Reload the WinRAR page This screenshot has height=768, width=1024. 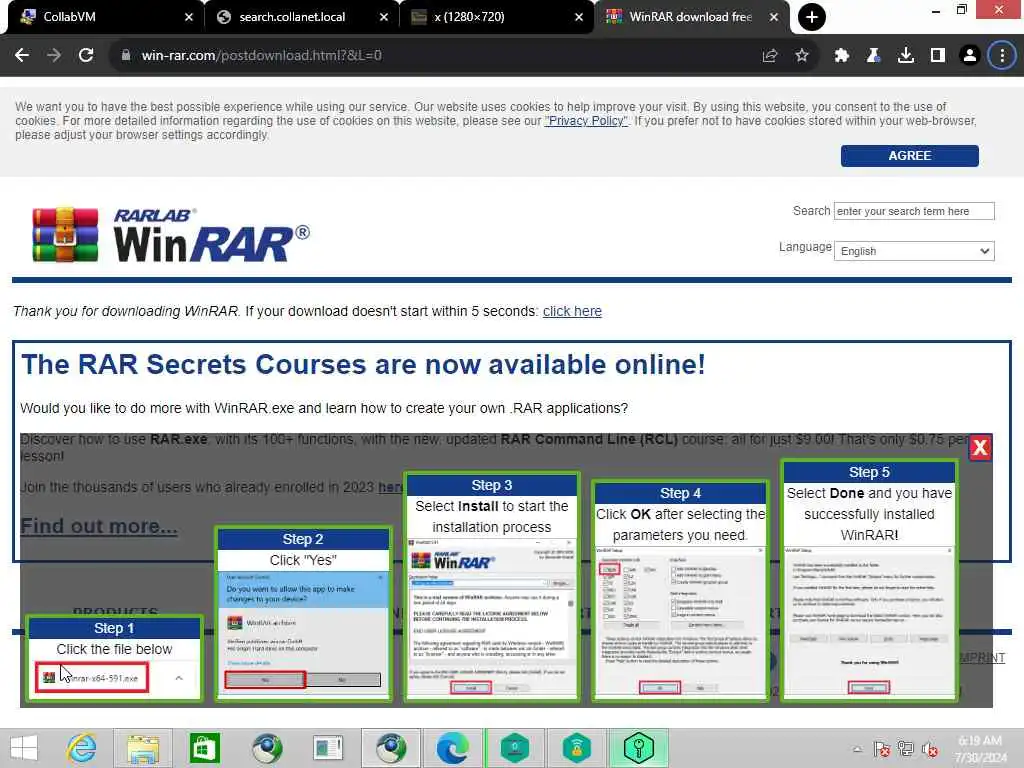tap(86, 56)
